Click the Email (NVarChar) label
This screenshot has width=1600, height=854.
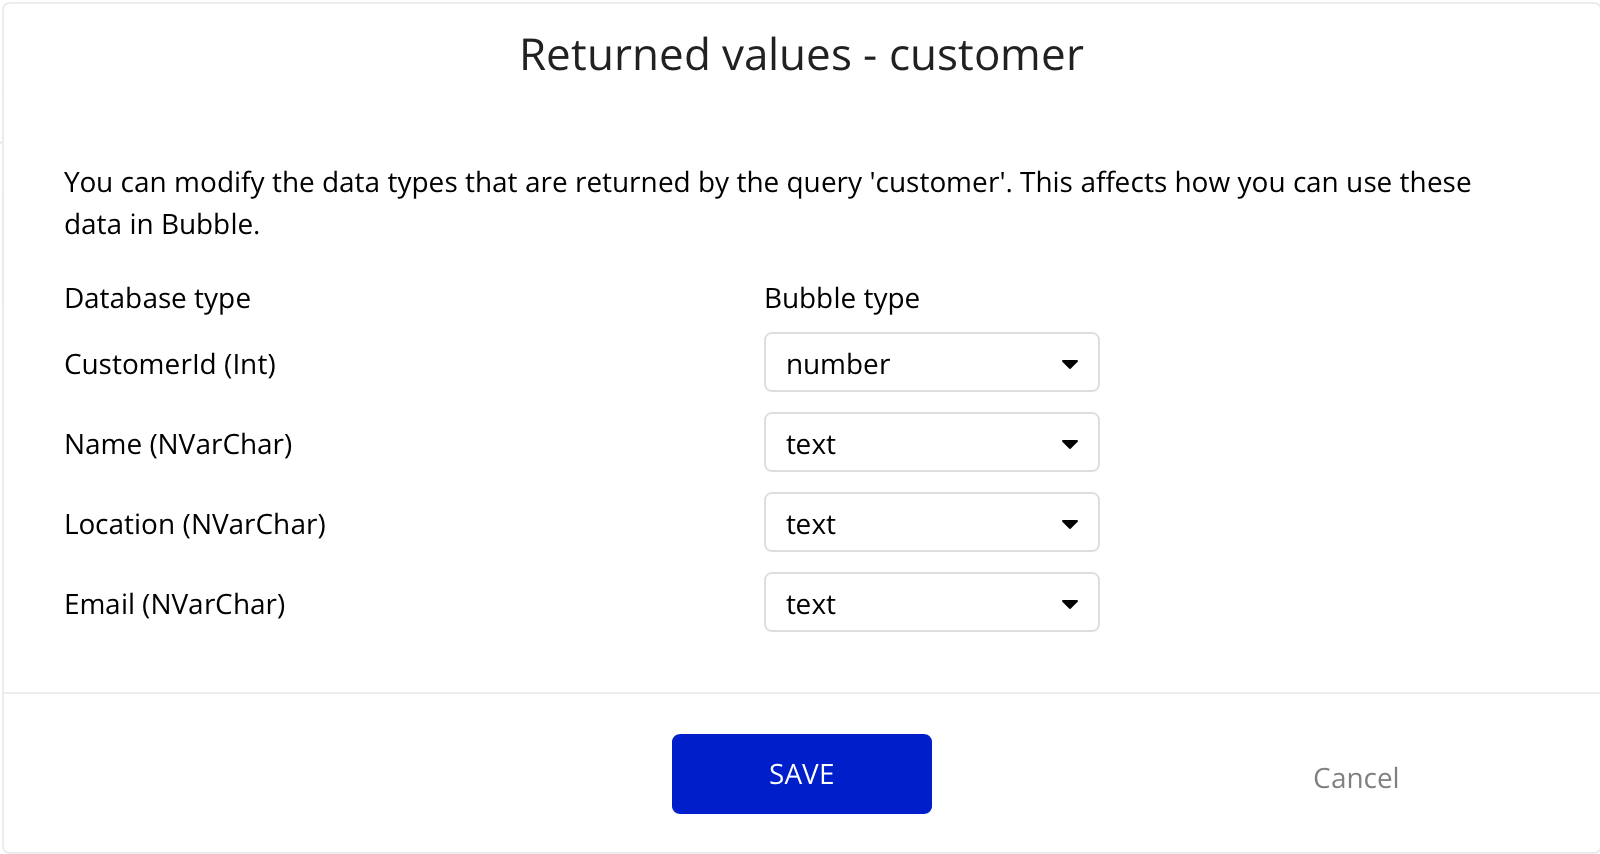click(x=175, y=604)
